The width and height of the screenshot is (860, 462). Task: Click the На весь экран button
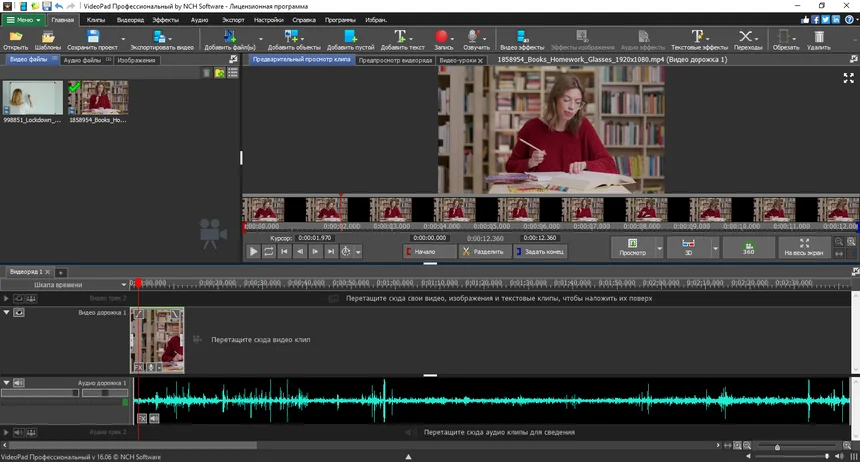pos(804,247)
